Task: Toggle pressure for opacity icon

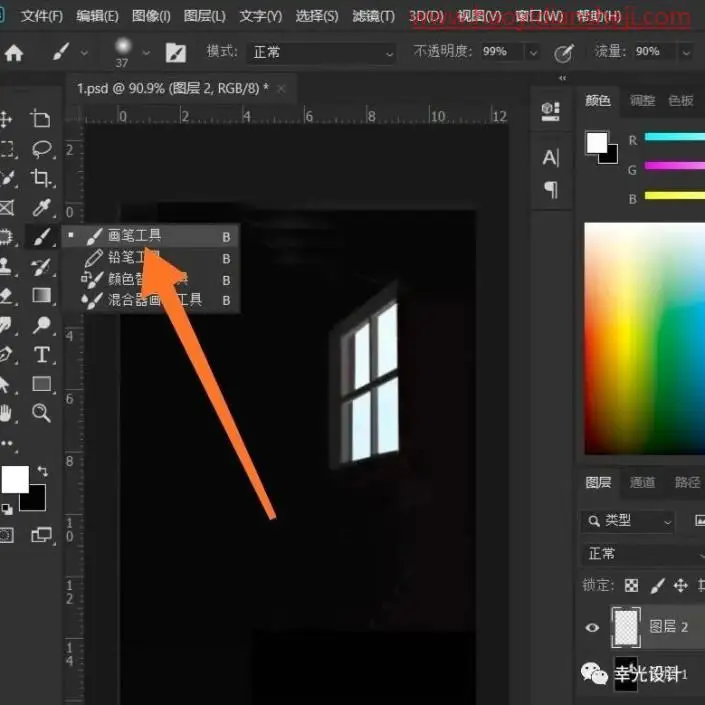Action: (x=564, y=53)
